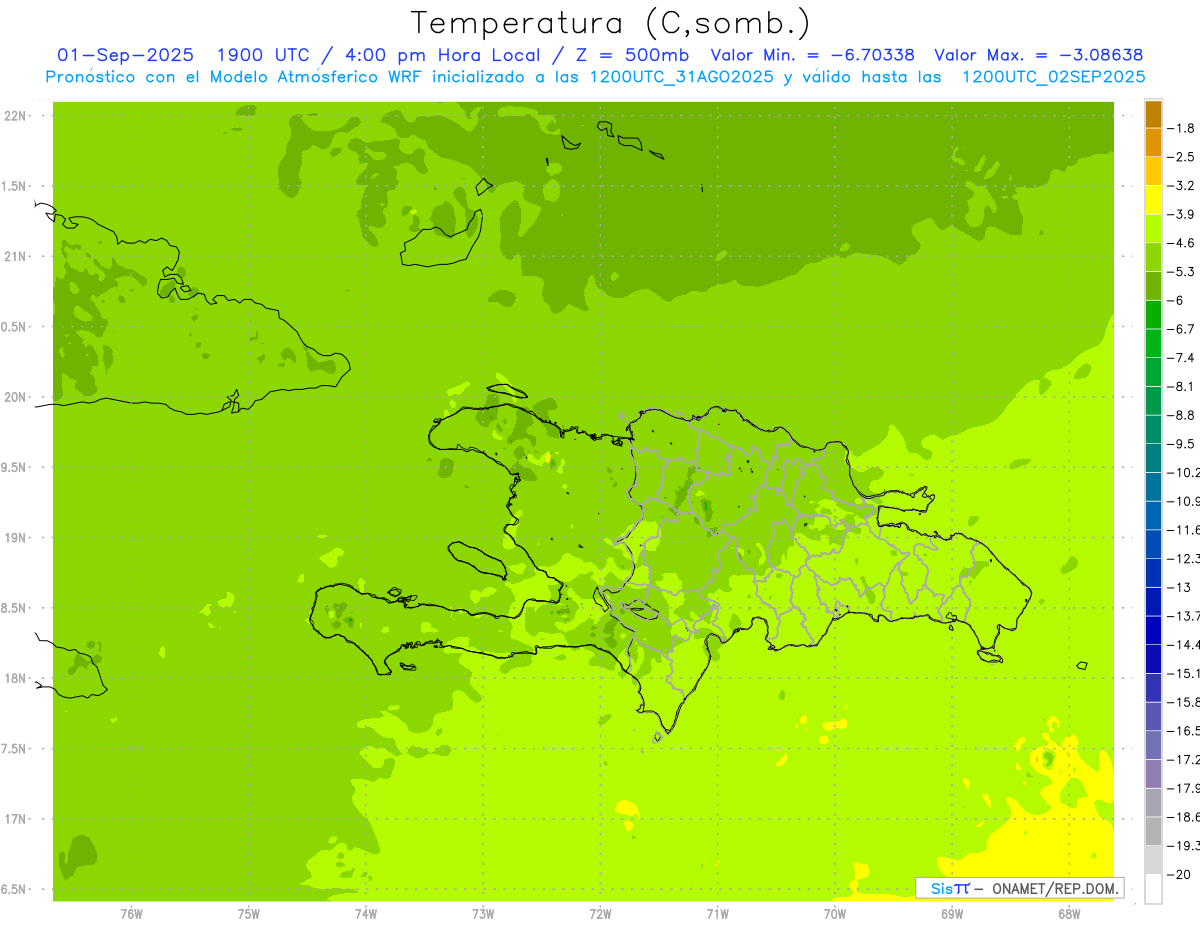
Task: Click the '-2.5' colorbar value
Action: point(1182,157)
